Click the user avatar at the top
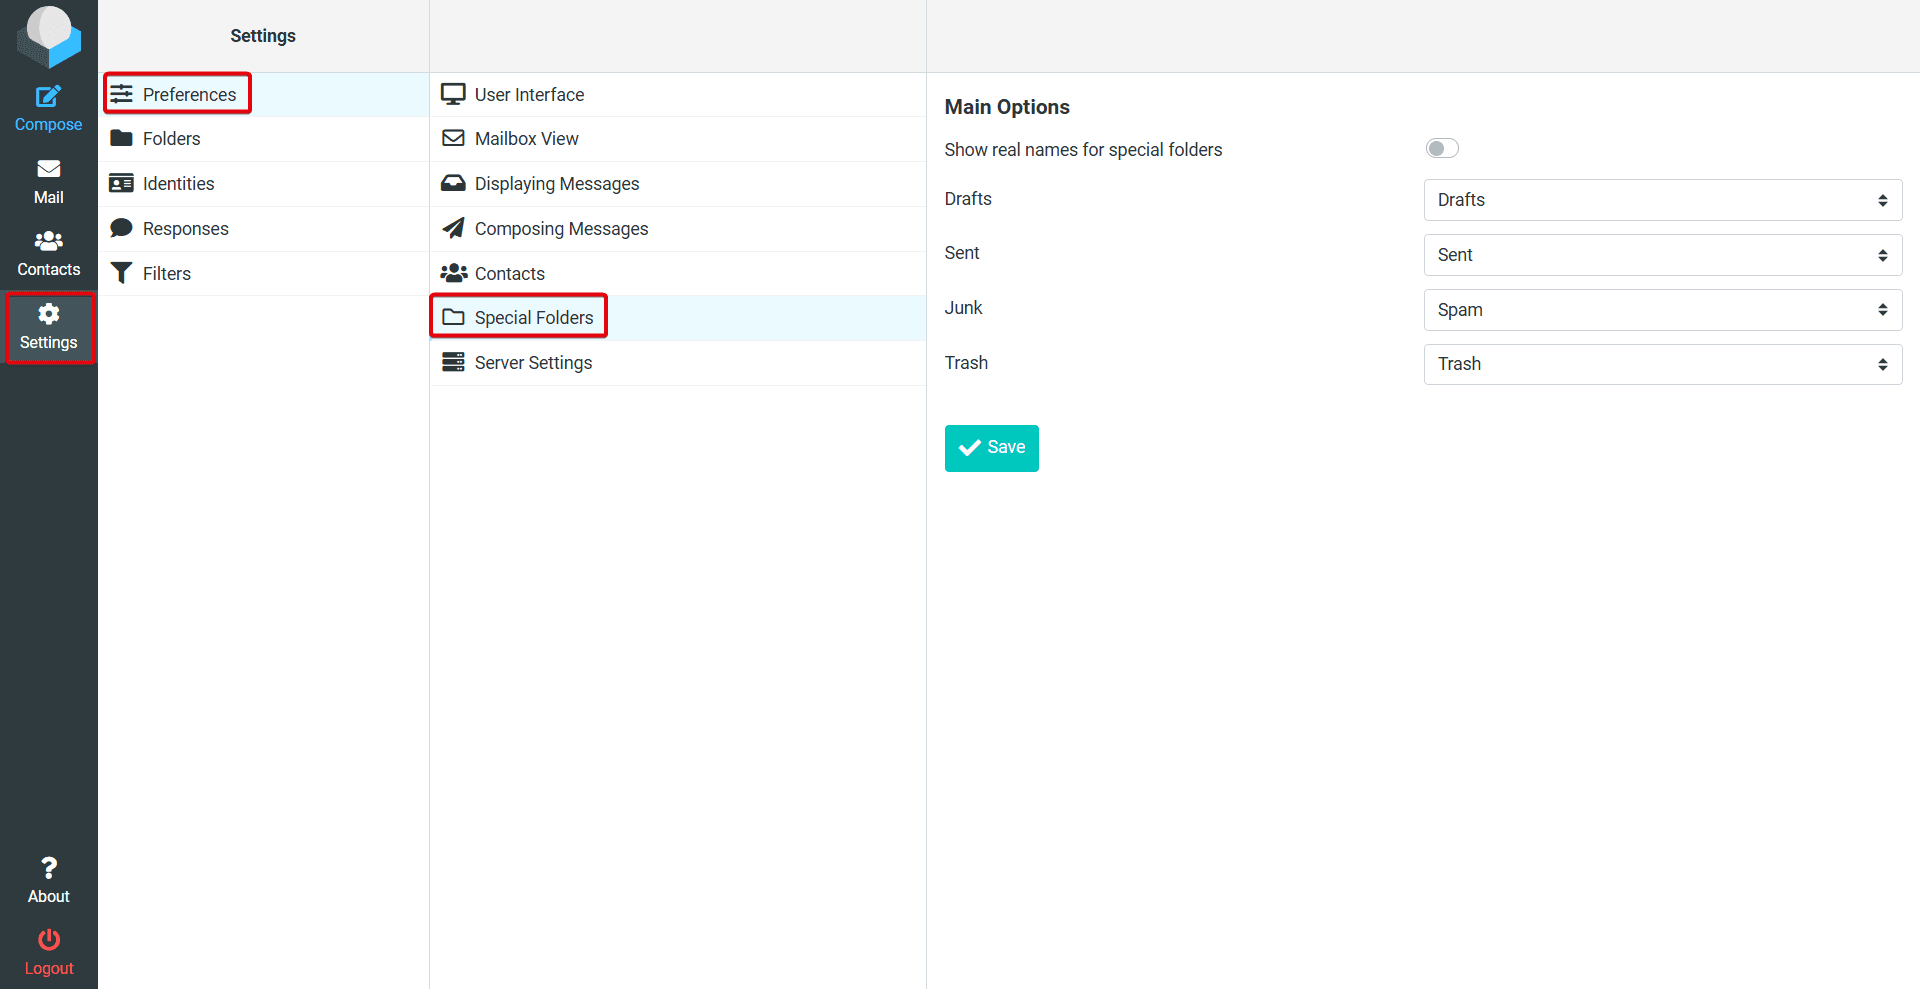The width and height of the screenshot is (1920, 989). click(48, 36)
